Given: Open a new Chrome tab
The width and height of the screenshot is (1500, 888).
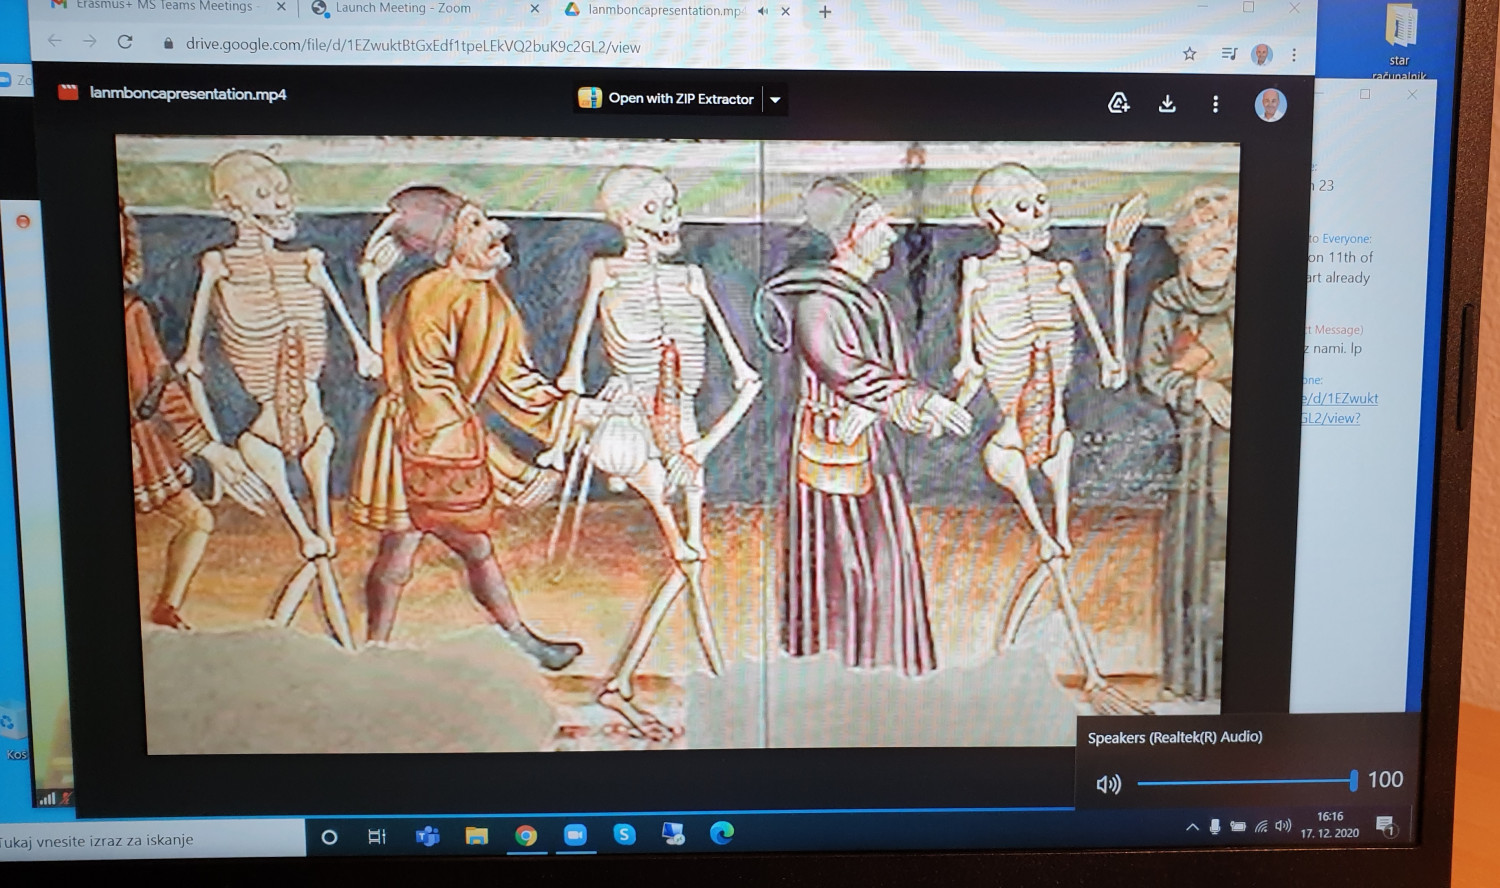Looking at the screenshot, I should point(825,12).
